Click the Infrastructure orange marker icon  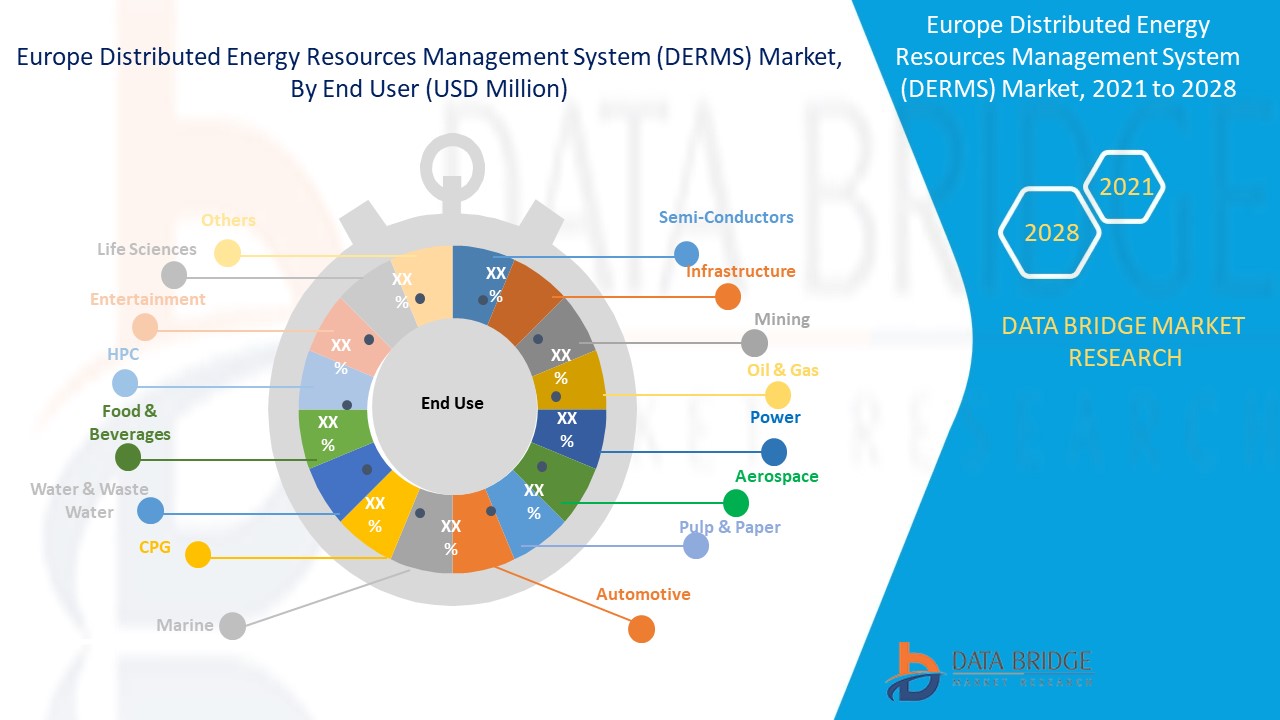pos(727,296)
